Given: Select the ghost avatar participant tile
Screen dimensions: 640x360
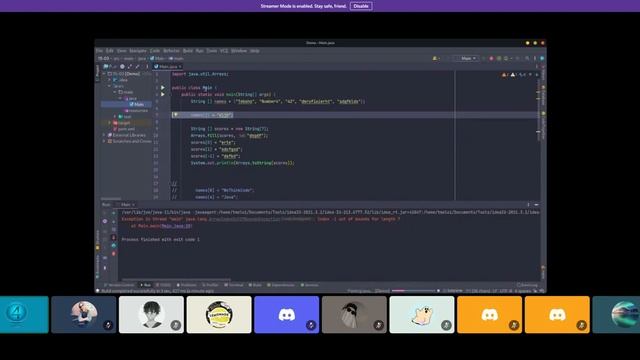Looking at the screenshot, I should coord(422,315).
